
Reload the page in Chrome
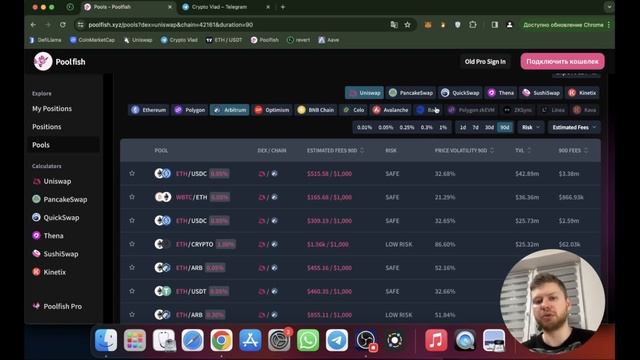tap(62, 25)
